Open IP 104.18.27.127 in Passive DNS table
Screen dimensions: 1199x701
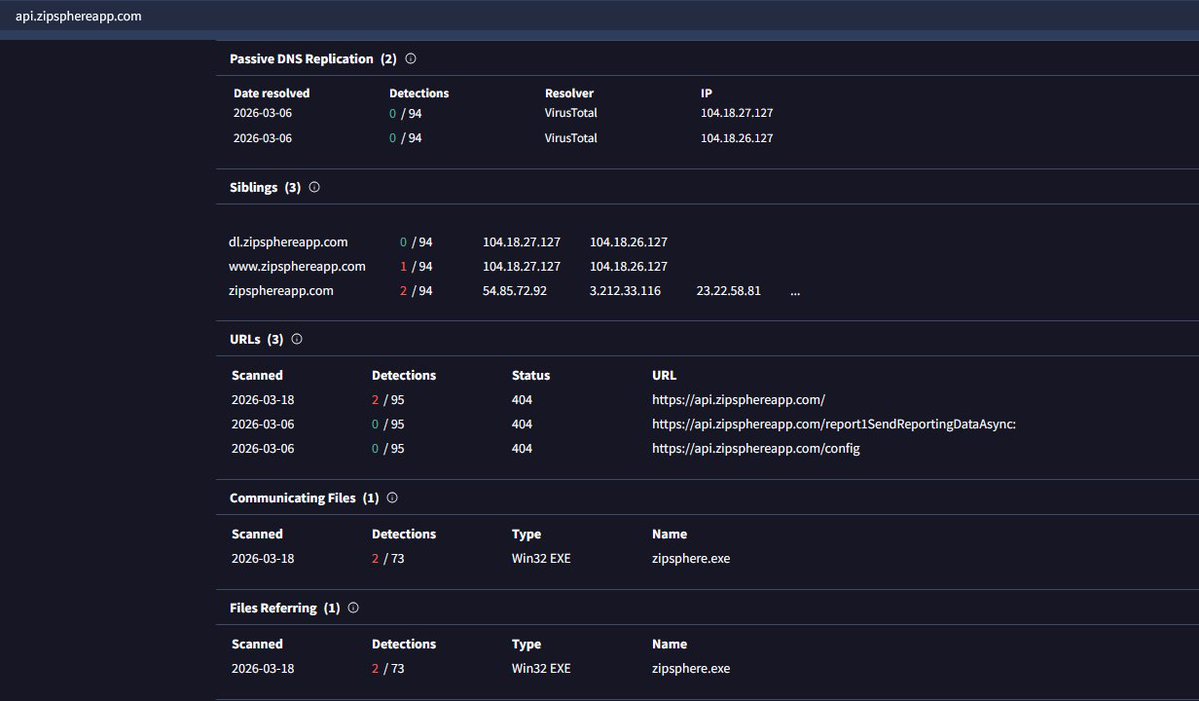736,112
